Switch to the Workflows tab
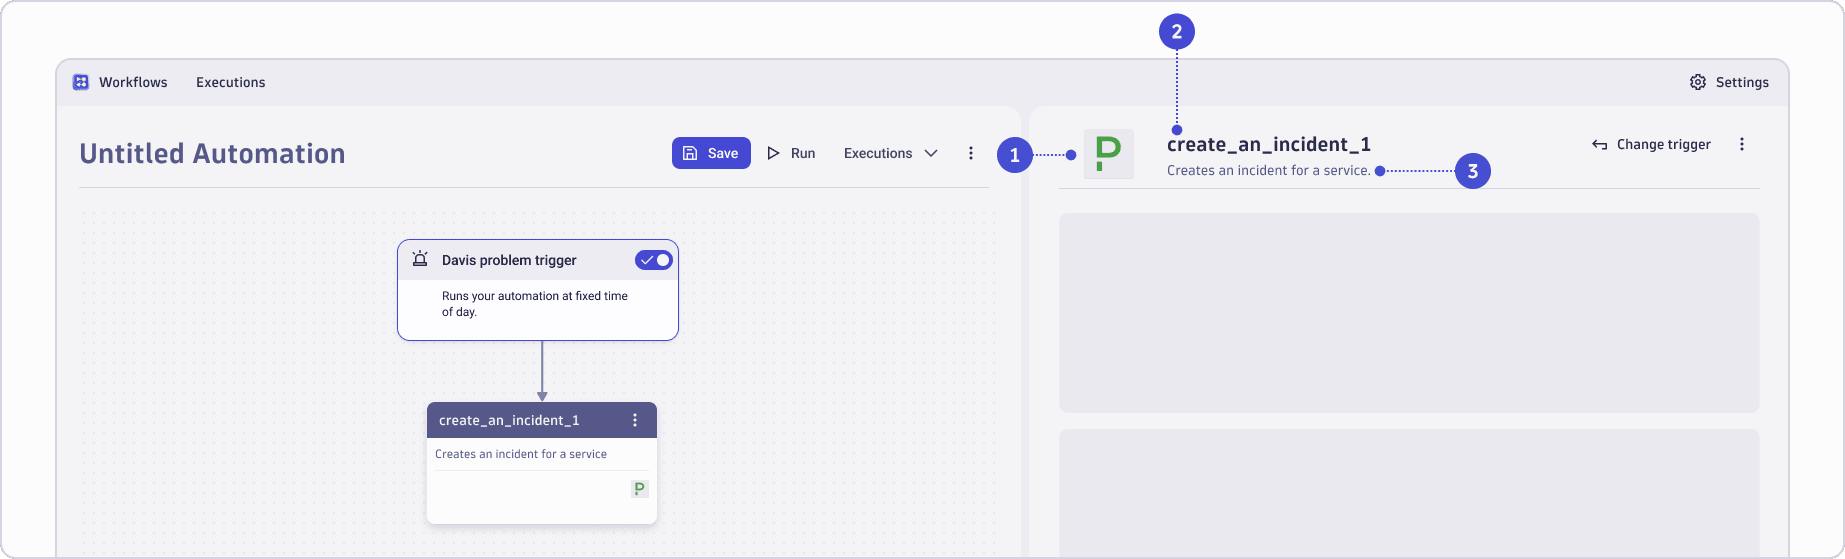This screenshot has width=1845, height=559. tap(133, 82)
